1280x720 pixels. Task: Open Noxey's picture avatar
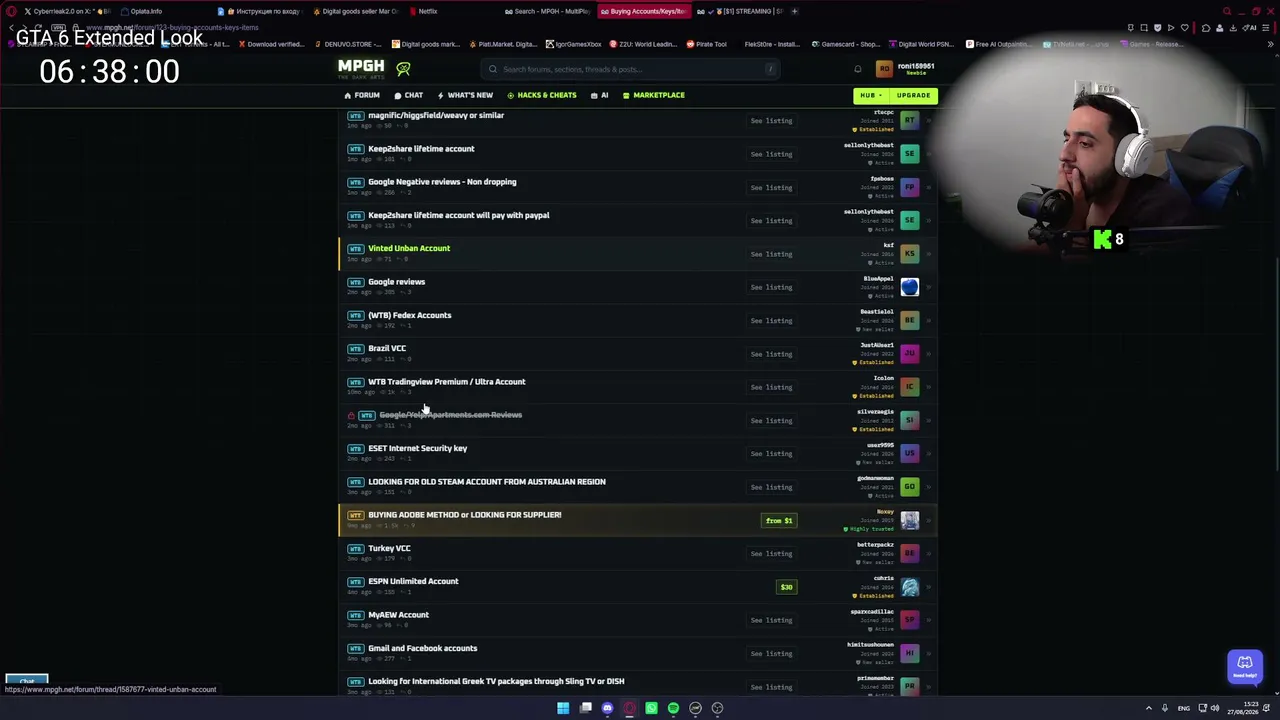tap(909, 520)
